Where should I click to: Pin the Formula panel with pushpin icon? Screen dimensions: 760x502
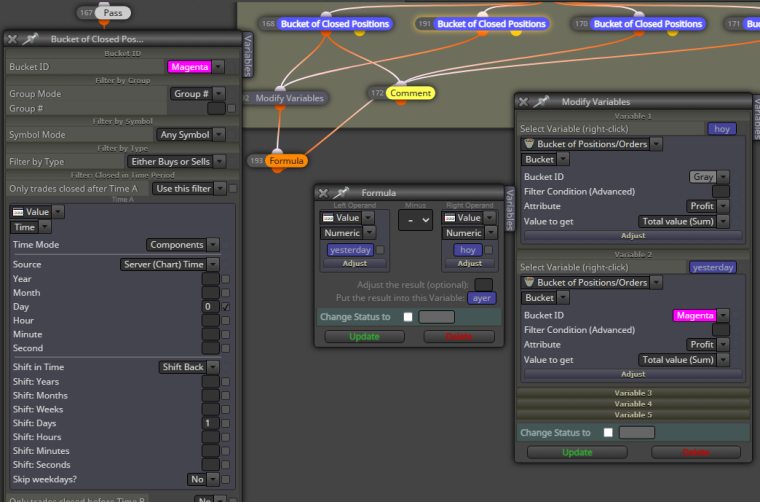(341, 192)
